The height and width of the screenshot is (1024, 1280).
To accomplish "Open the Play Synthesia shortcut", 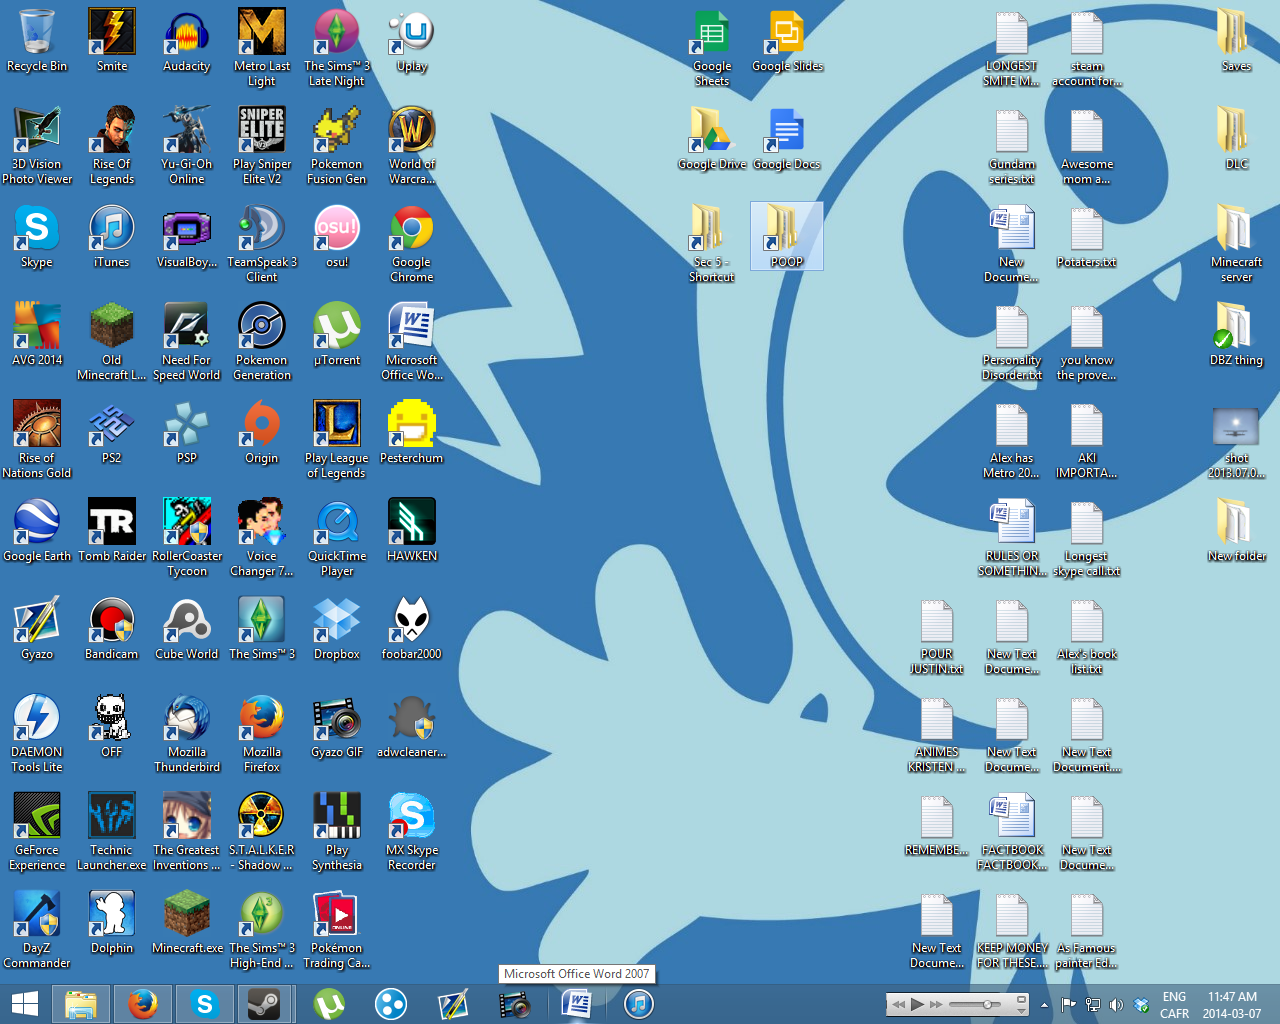I will [337, 832].
